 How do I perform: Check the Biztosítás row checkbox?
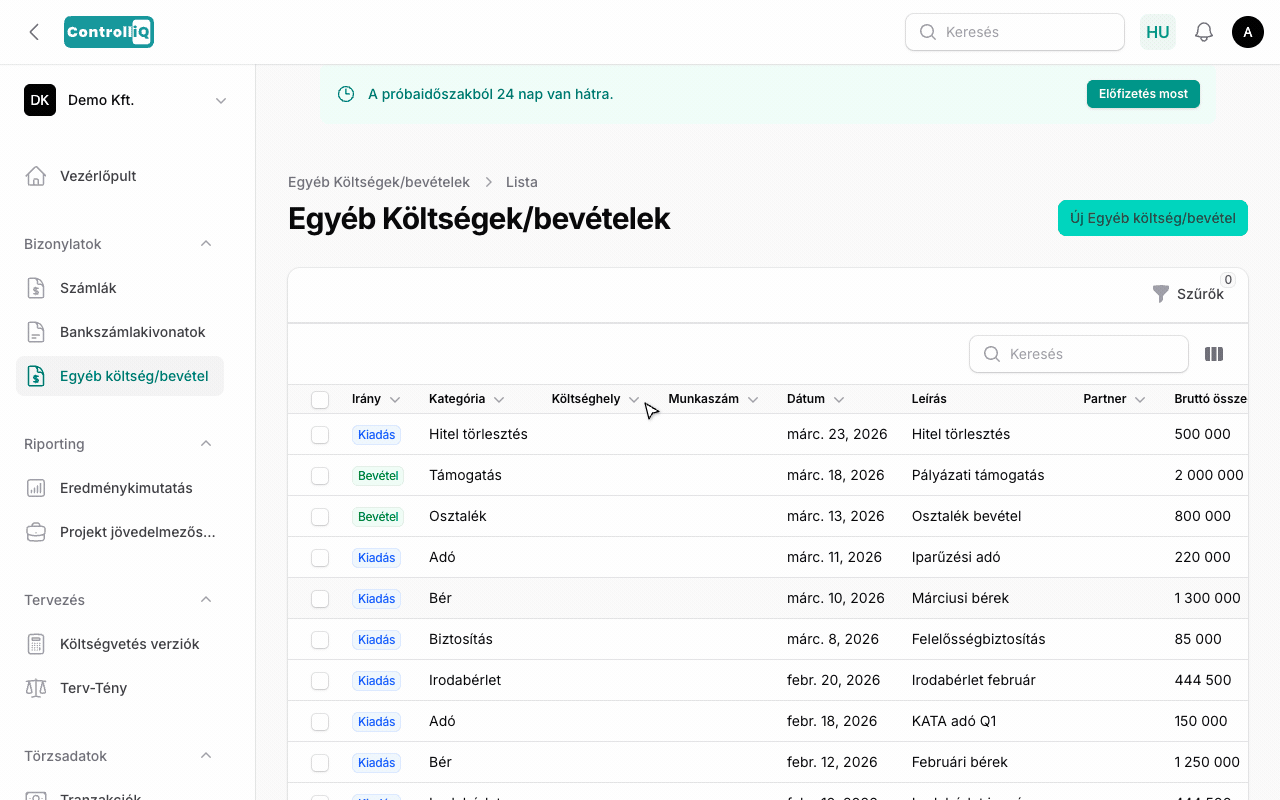320,640
